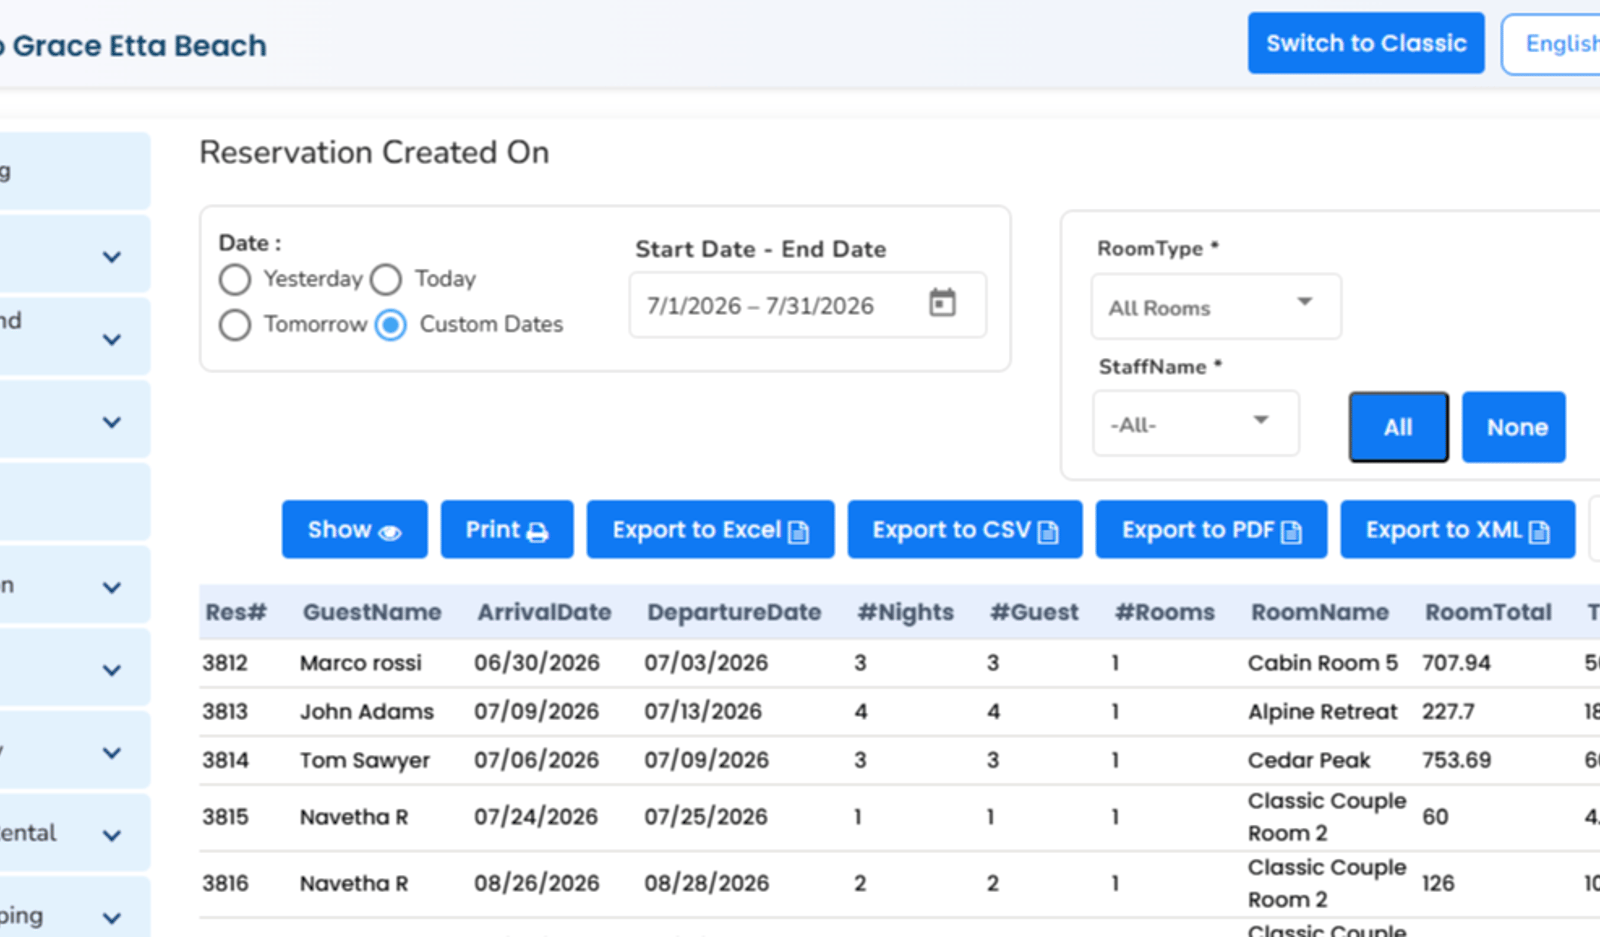Click the Print button
Viewport: 1600px width, 937px height.
pos(507,530)
